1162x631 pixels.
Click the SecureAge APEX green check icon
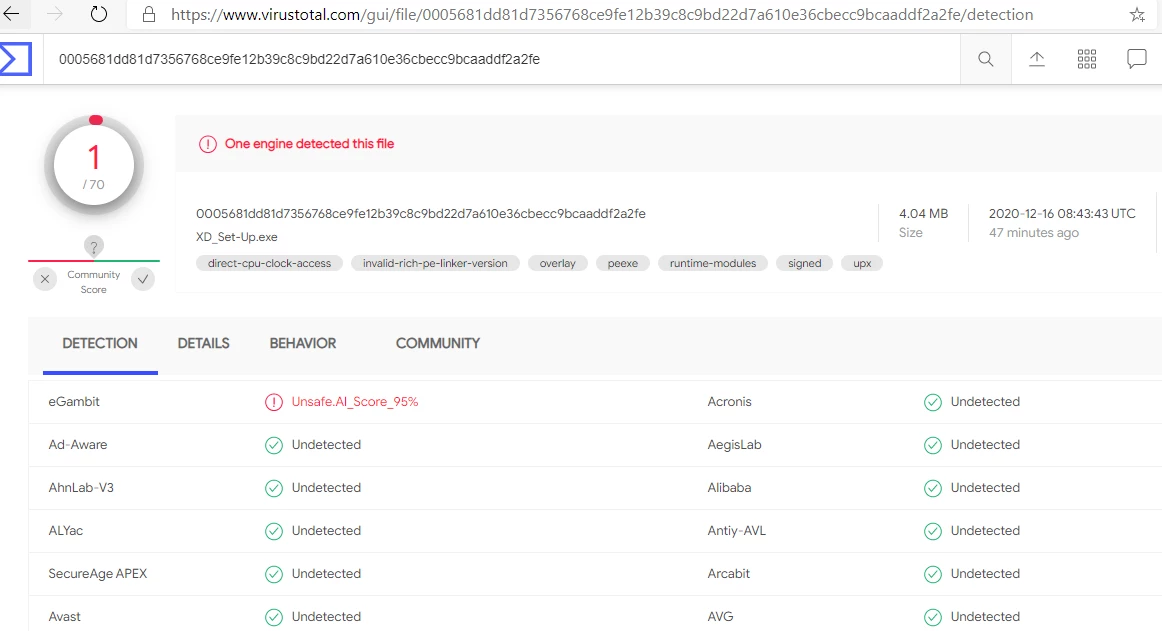(274, 574)
